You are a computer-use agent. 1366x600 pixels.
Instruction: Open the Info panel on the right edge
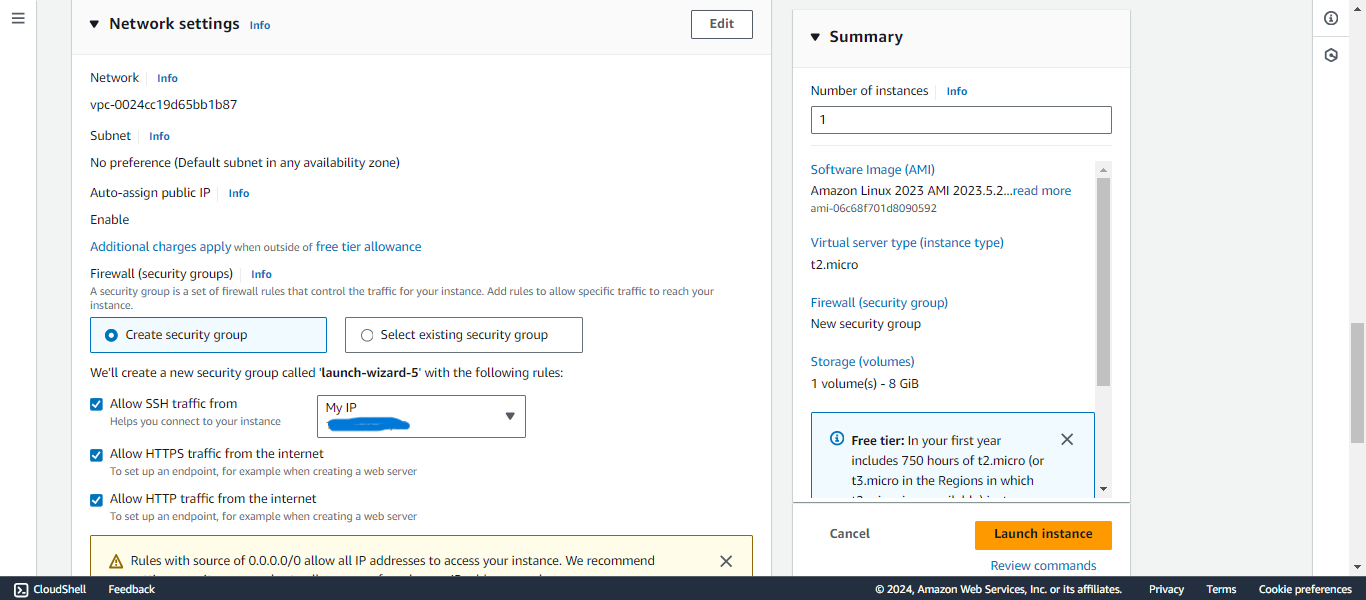coord(1330,18)
